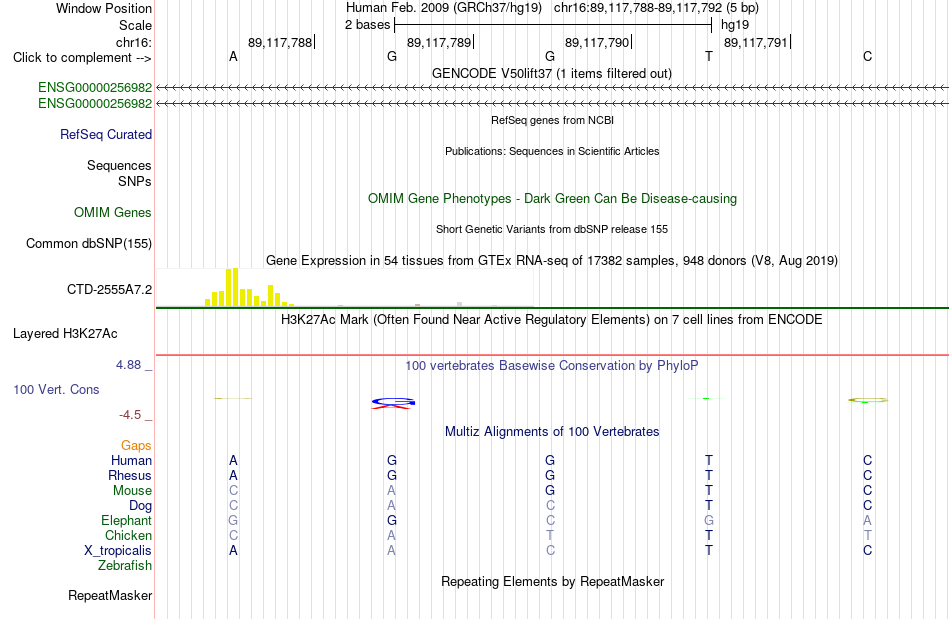Click the Gaps row label

136,445
